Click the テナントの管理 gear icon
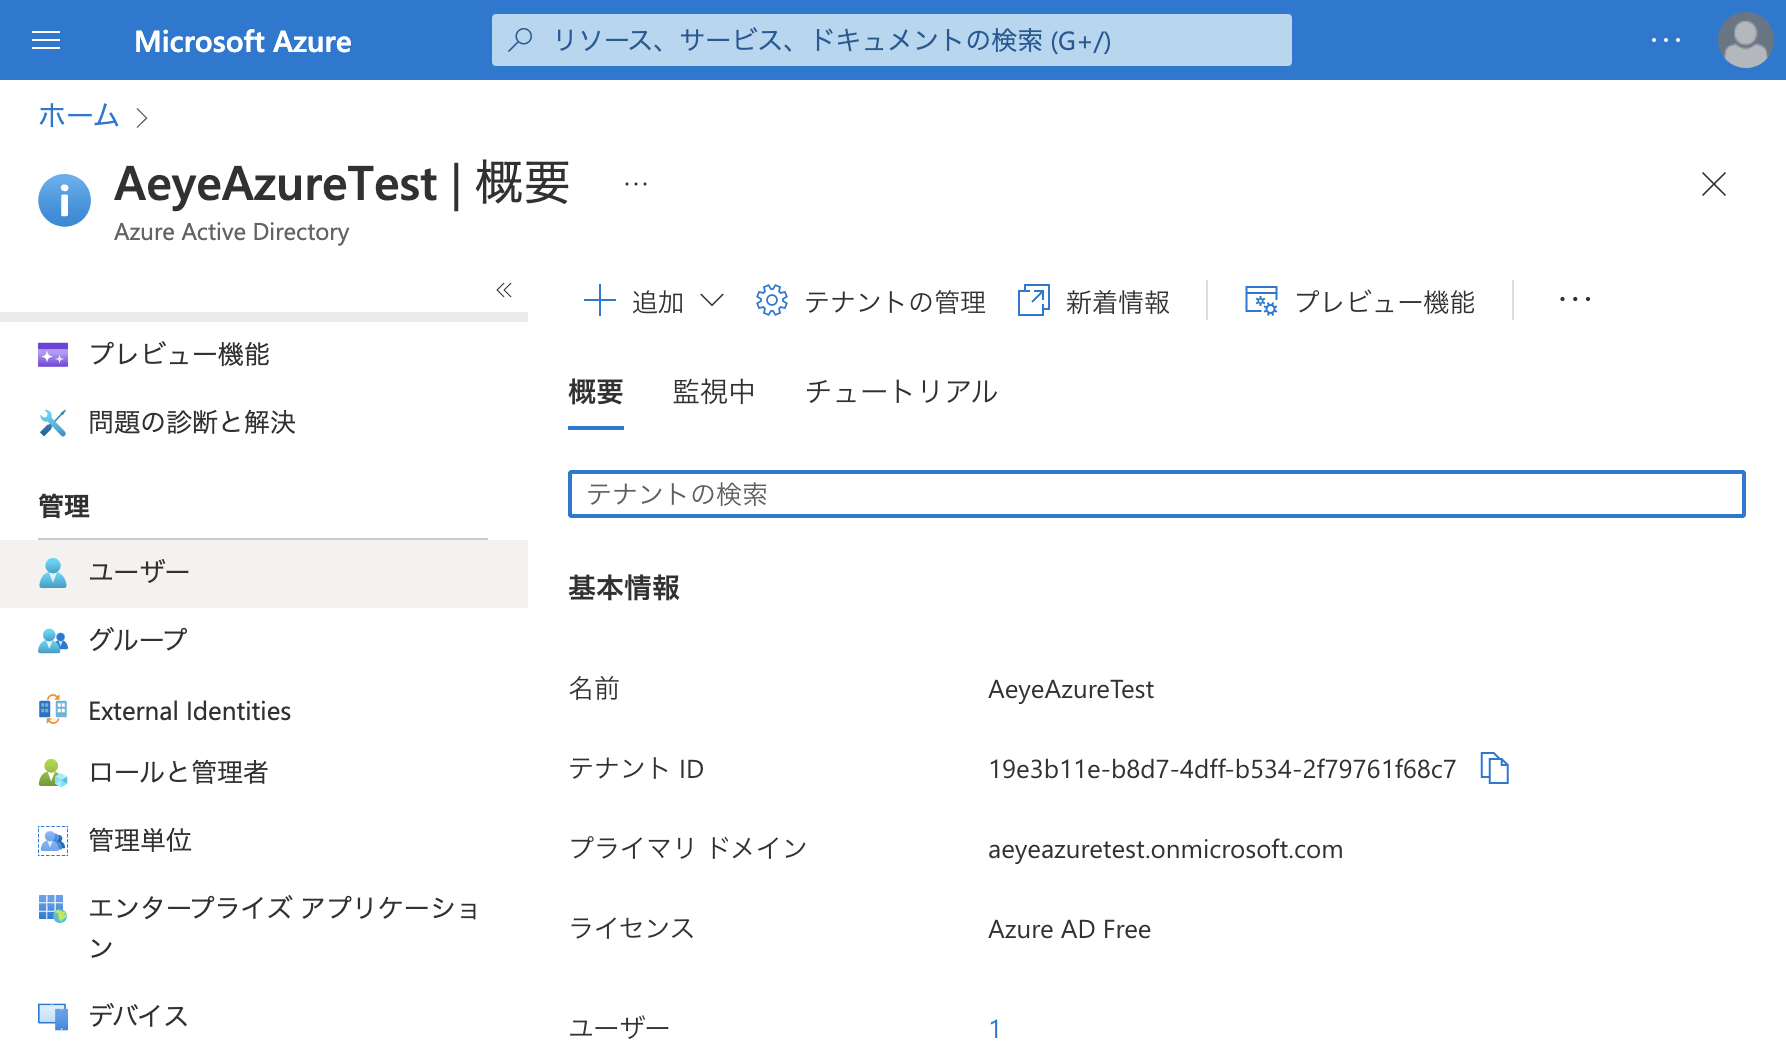The height and width of the screenshot is (1061, 1786). (x=771, y=300)
